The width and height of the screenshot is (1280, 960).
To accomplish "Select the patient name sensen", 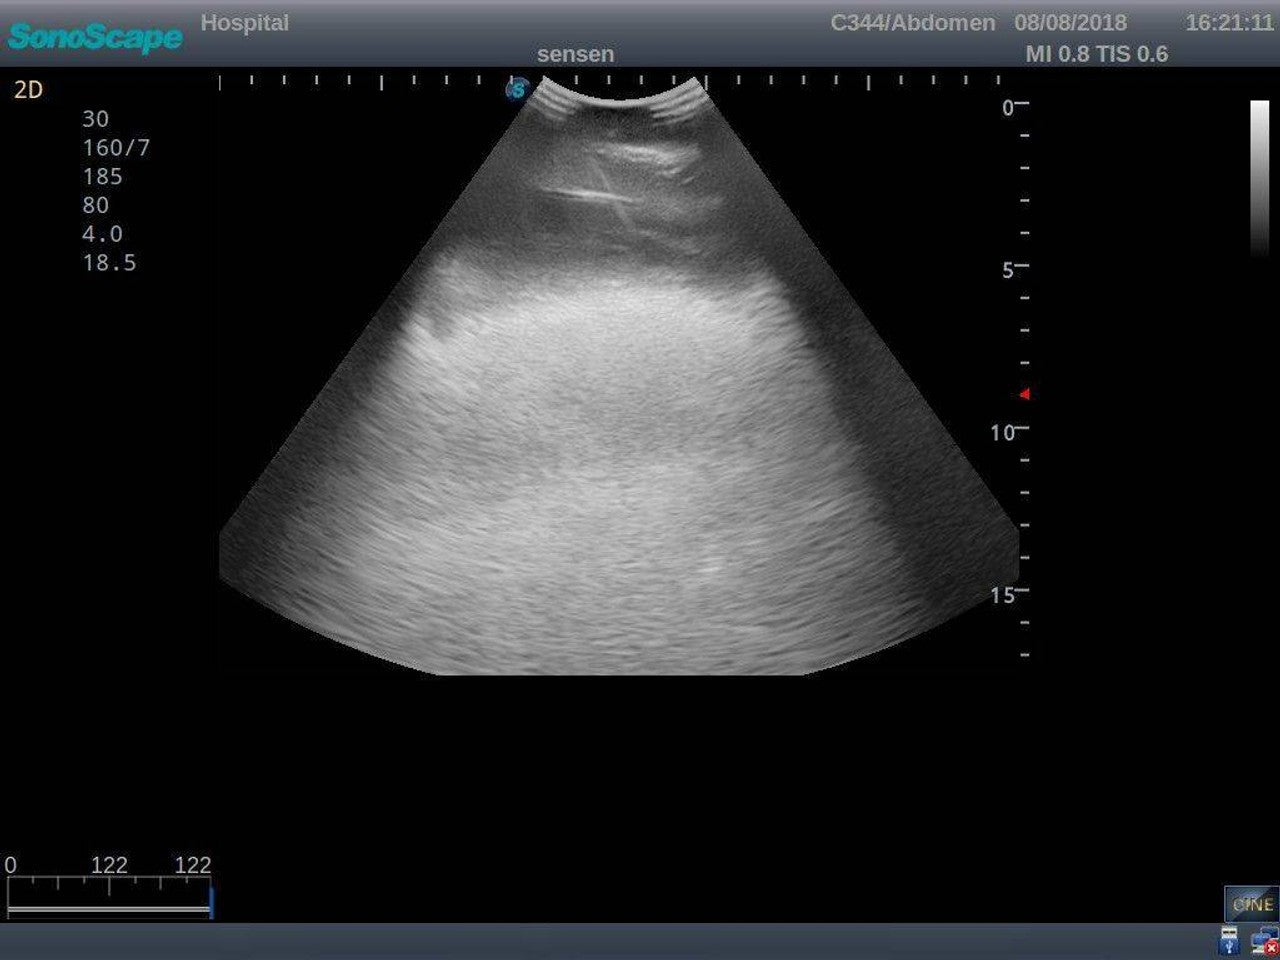I will [577, 54].
